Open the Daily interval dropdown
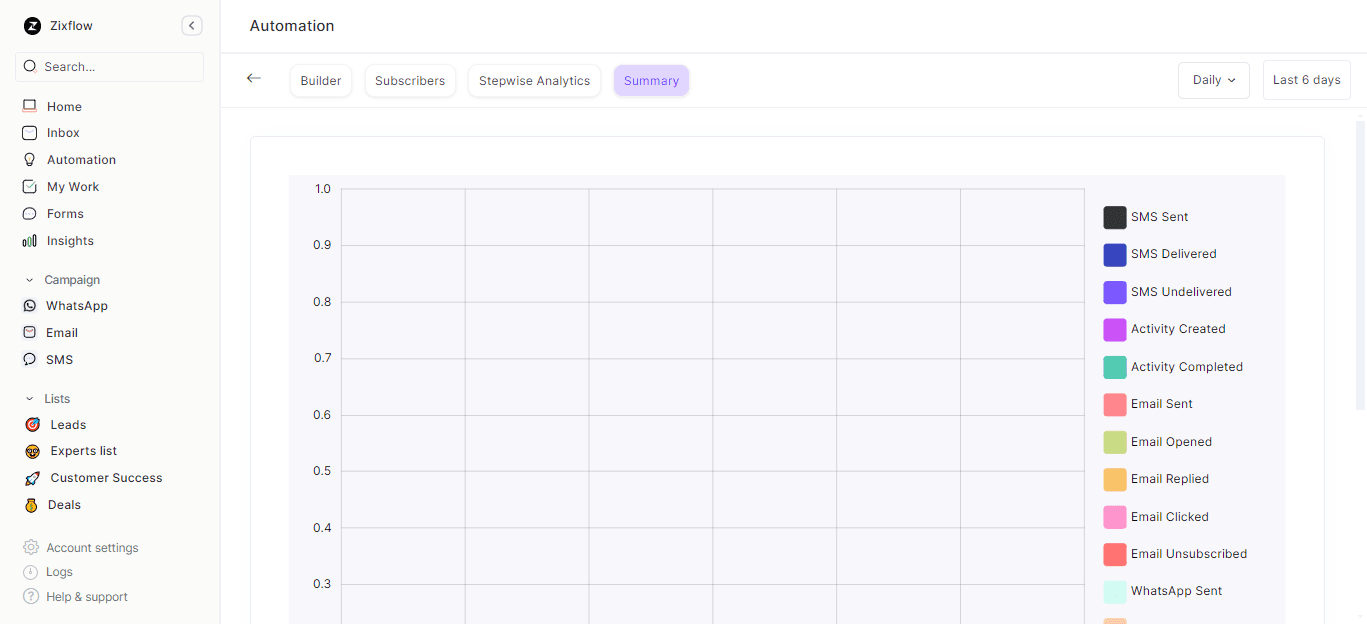Image resolution: width=1367 pixels, height=624 pixels. pos(1213,80)
